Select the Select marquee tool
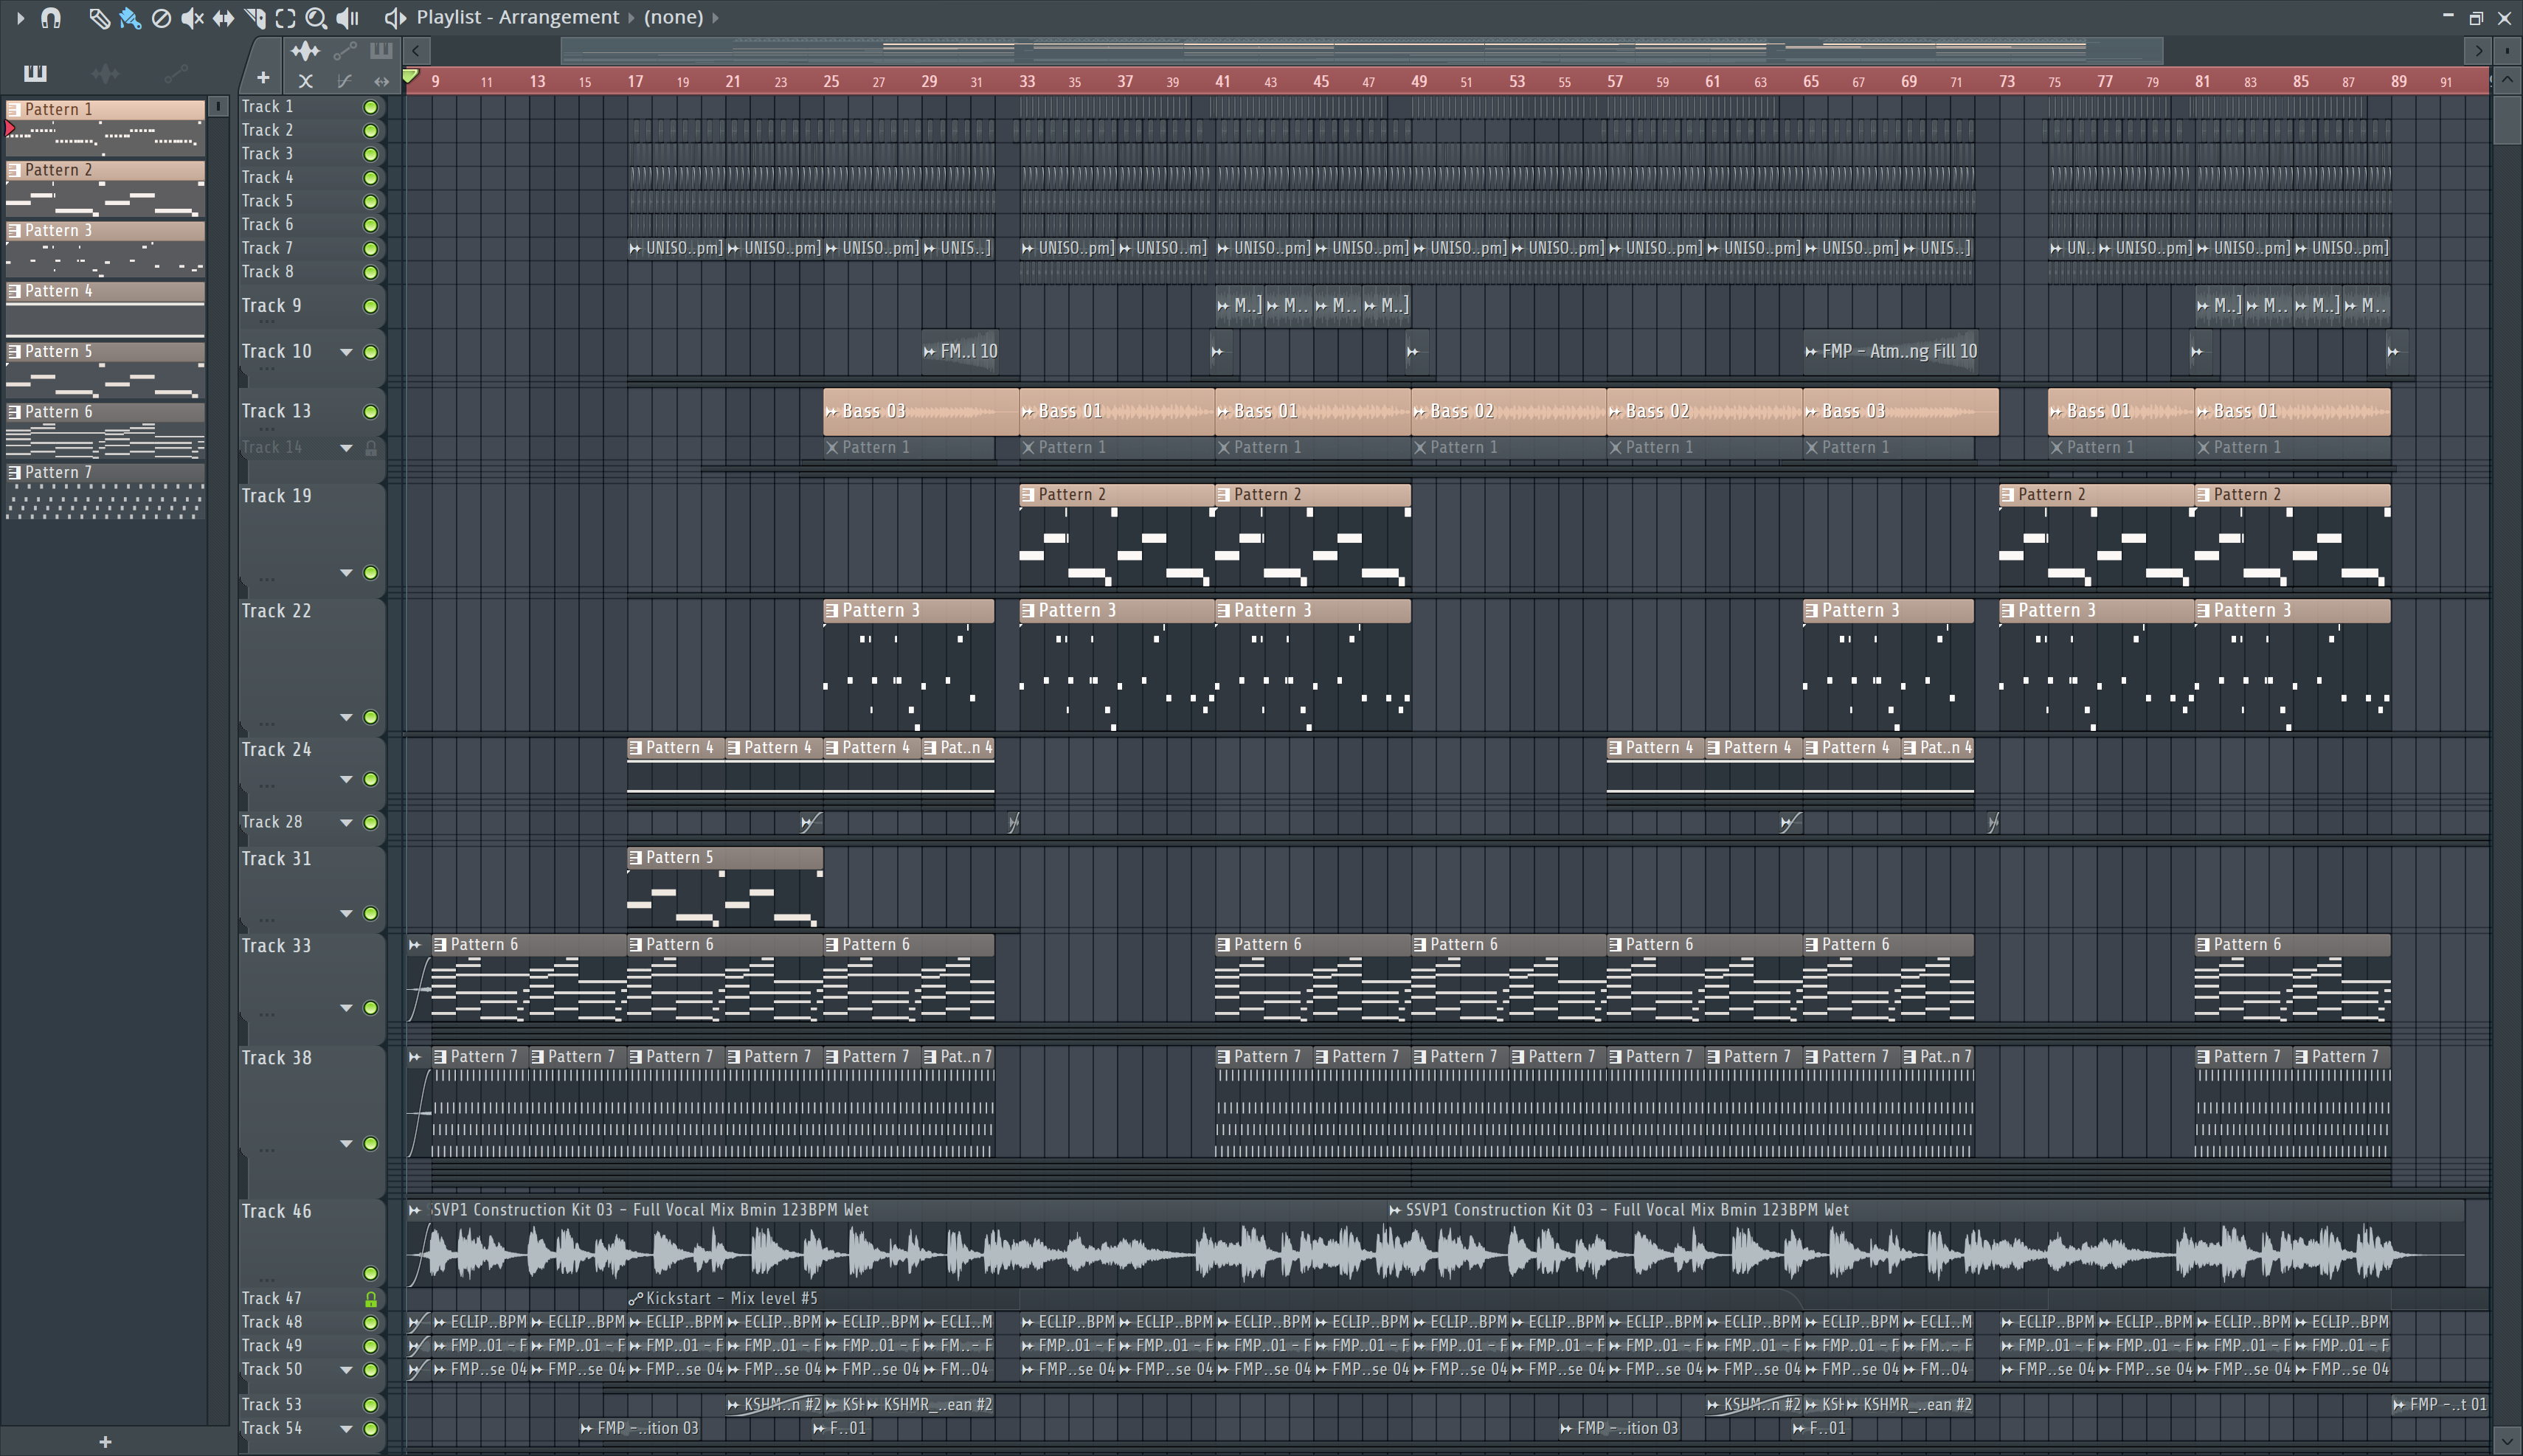The height and width of the screenshot is (1456, 2523). click(x=285, y=17)
